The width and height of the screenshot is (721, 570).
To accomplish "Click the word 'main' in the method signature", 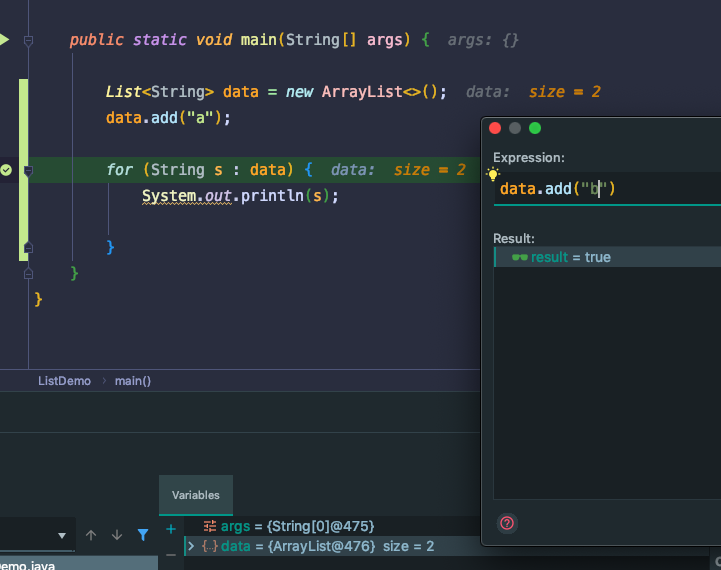I will (x=258, y=40).
